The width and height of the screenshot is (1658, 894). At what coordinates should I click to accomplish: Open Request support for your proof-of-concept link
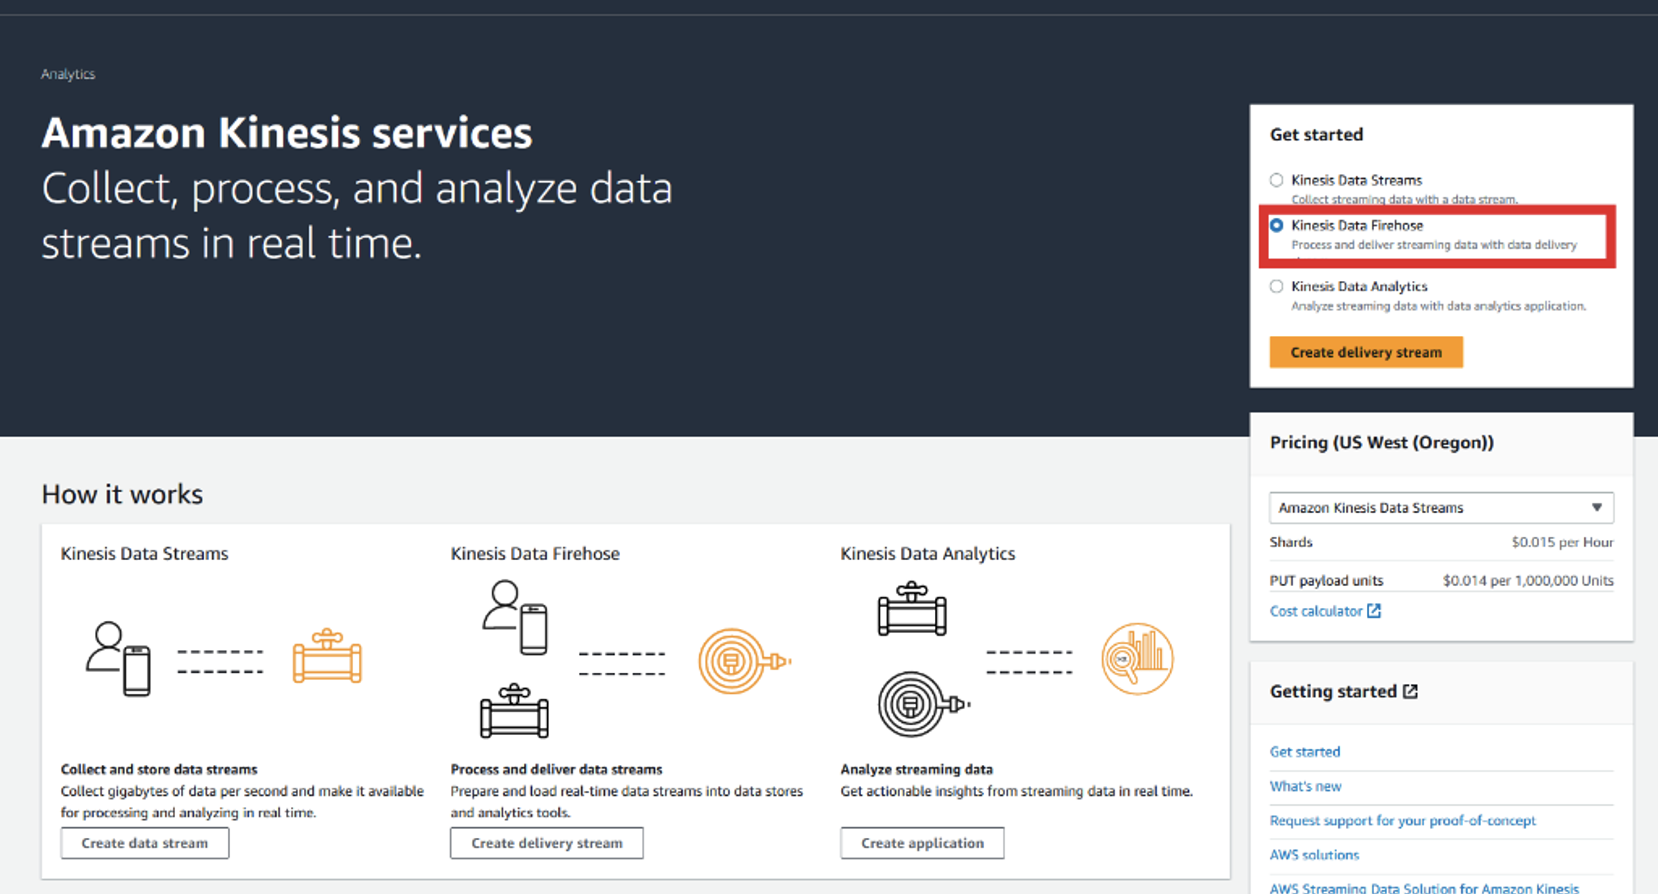(1402, 820)
